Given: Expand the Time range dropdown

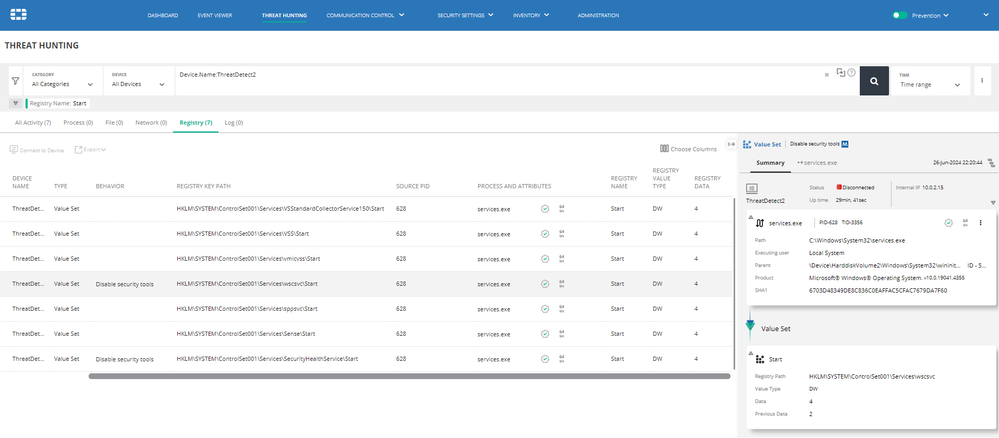Looking at the screenshot, I should (x=930, y=84).
